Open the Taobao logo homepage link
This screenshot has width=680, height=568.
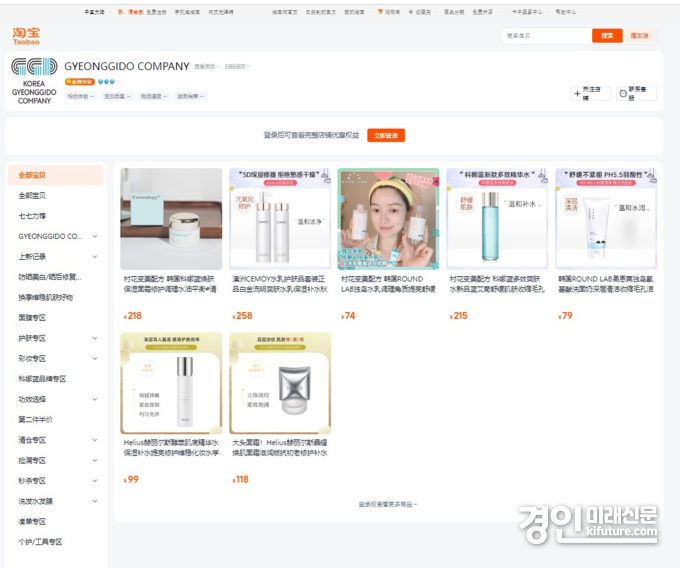coord(26,36)
